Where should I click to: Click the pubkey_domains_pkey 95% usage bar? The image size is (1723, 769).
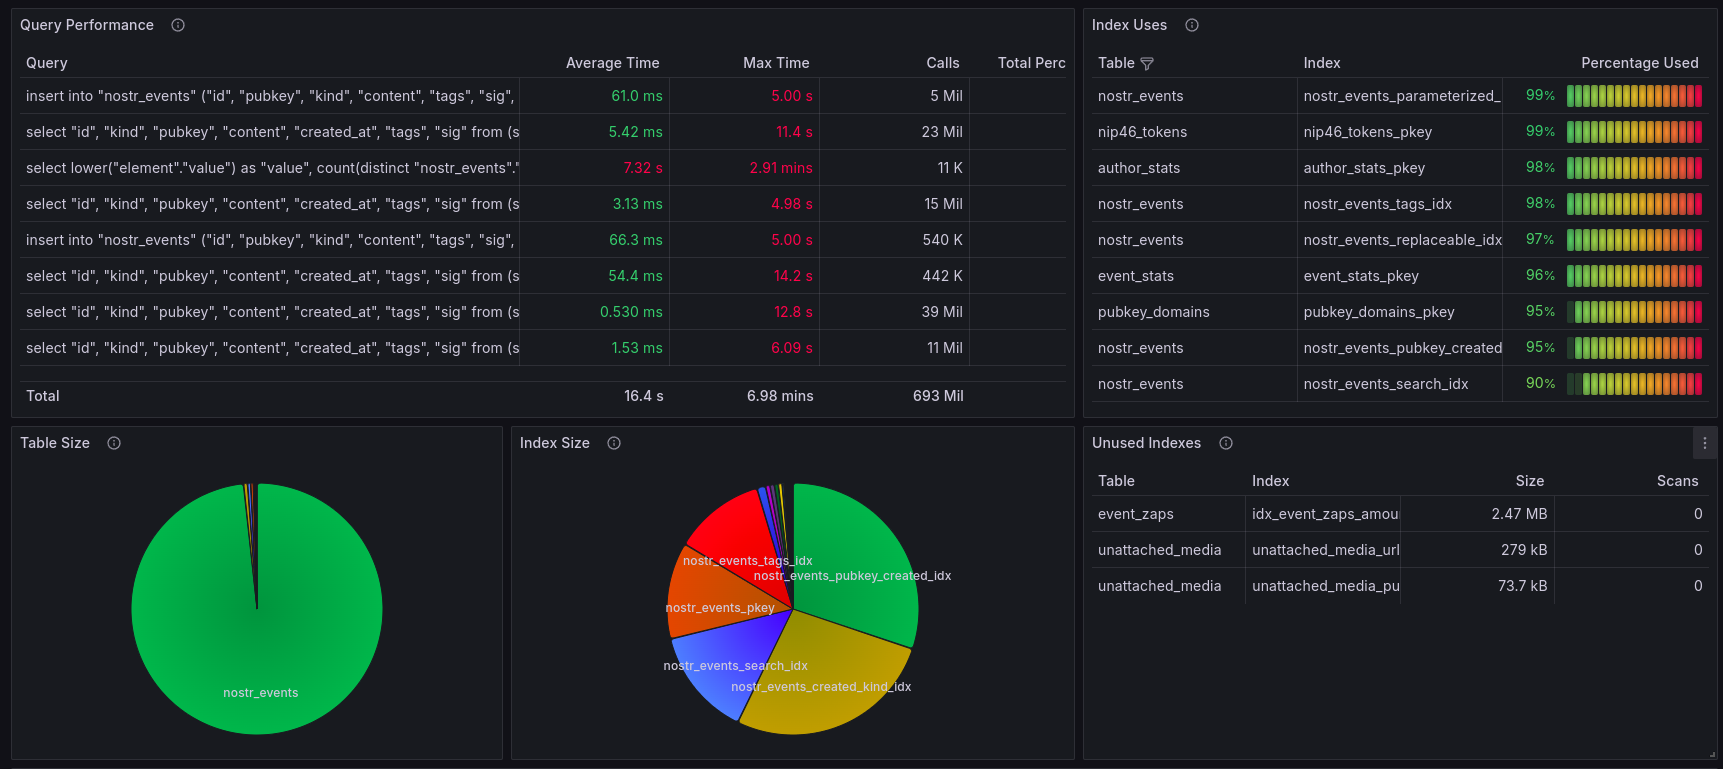1634,312
